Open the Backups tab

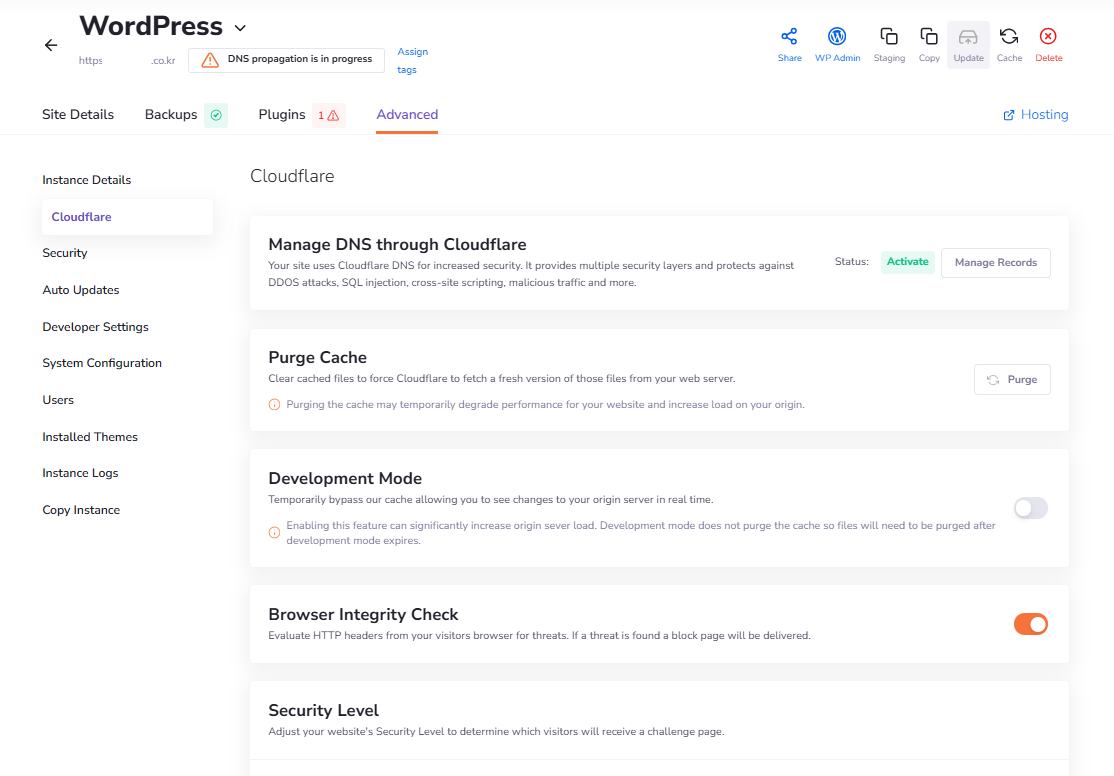click(x=171, y=114)
